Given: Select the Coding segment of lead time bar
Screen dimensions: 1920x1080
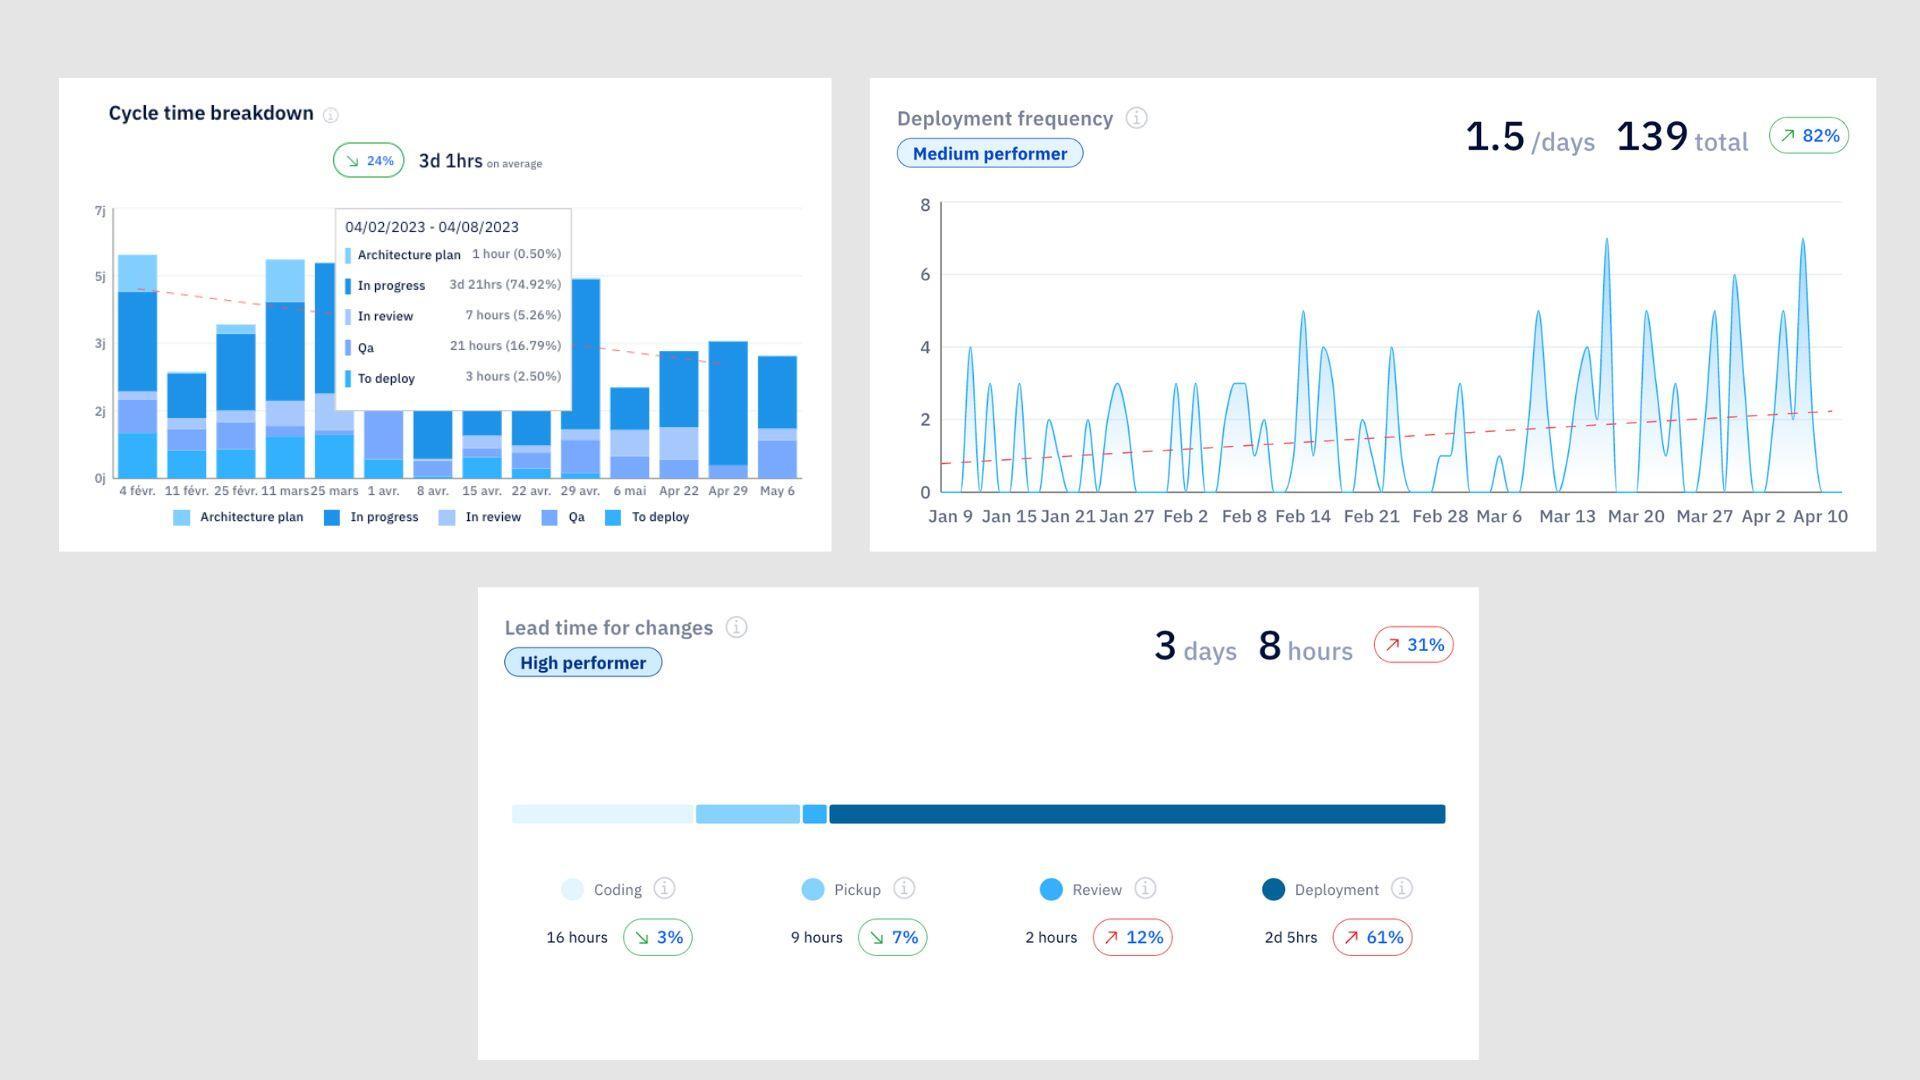Looking at the screenshot, I should coord(602,814).
